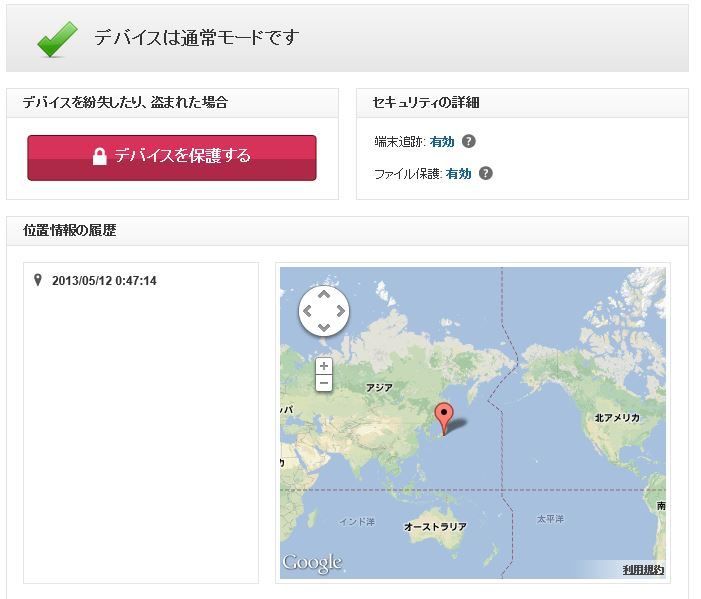Click the ファイル保護 label
The image size is (701, 599).
[407, 173]
